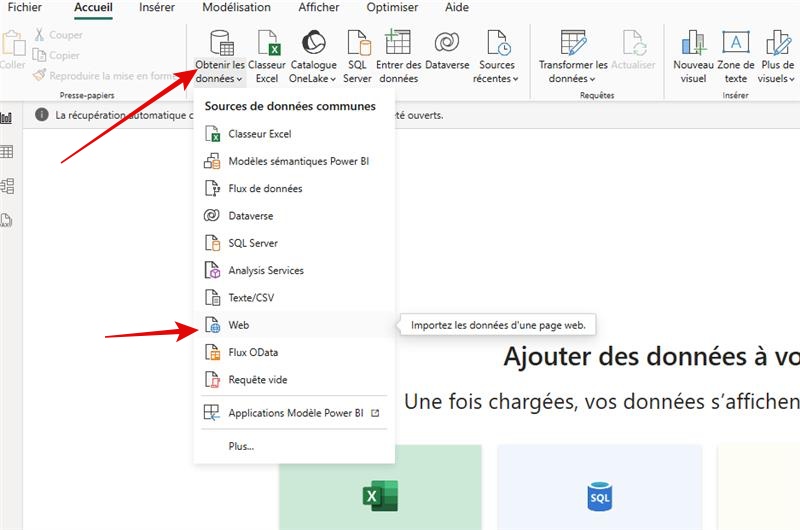Click the Couper scissors button
This screenshot has width=800, height=530.
coord(58,35)
